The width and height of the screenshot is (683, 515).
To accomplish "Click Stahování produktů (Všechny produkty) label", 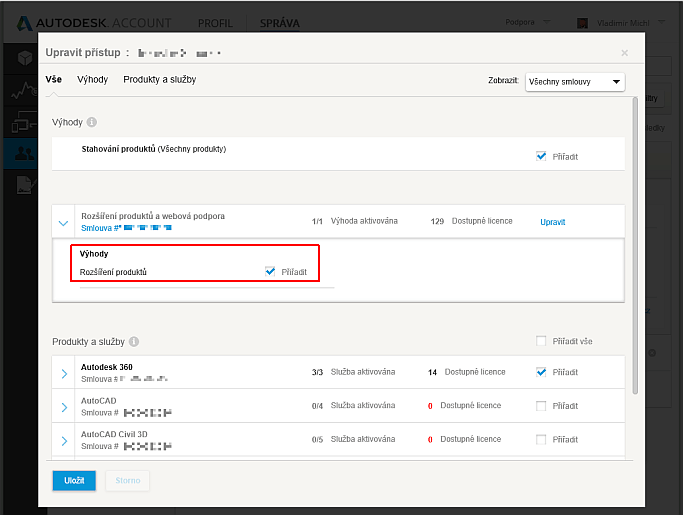I will 154,149.
